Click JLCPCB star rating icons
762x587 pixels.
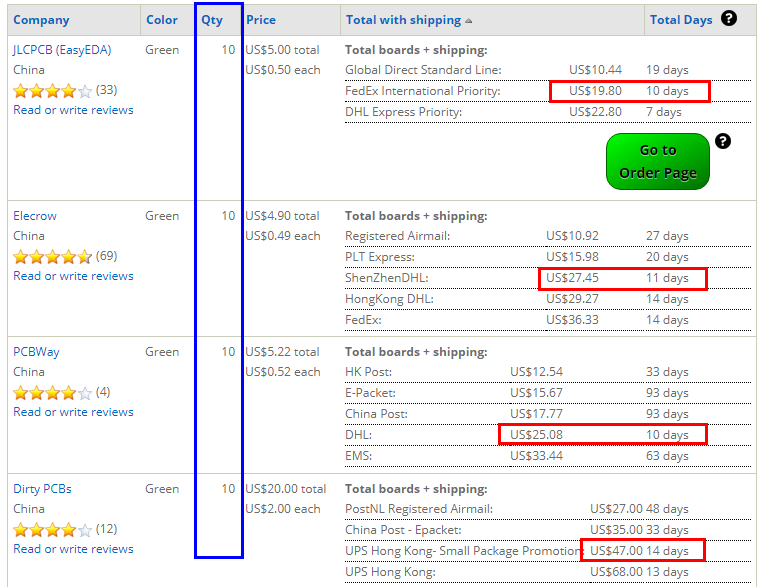point(52,90)
